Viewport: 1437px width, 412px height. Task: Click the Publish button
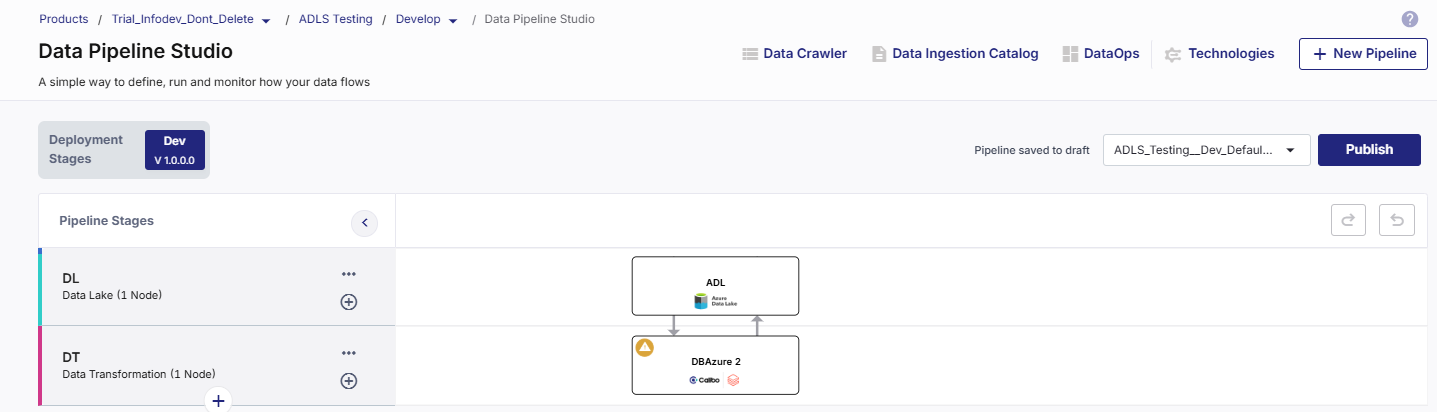pyautogui.click(x=1369, y=150)
